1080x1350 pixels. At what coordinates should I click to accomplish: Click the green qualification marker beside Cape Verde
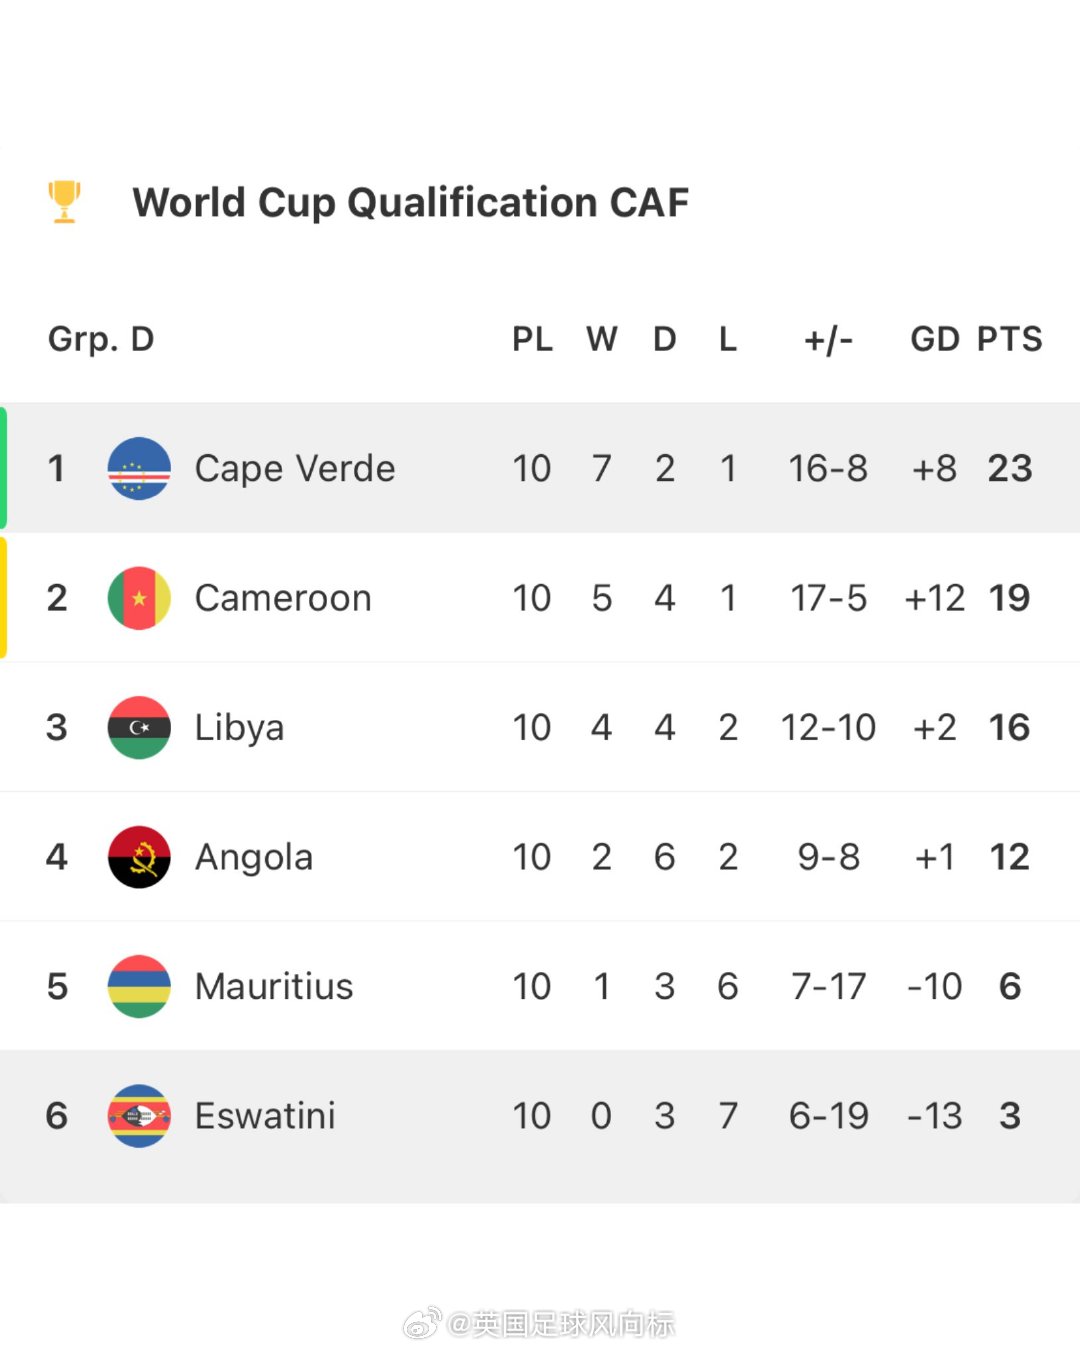4,468
